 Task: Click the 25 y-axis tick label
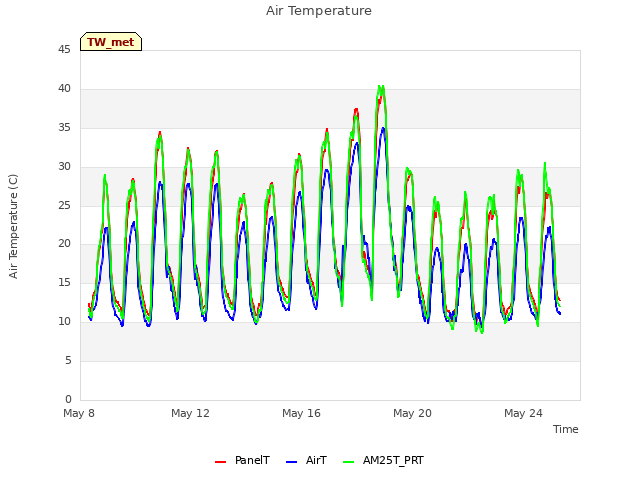(64, 205)
